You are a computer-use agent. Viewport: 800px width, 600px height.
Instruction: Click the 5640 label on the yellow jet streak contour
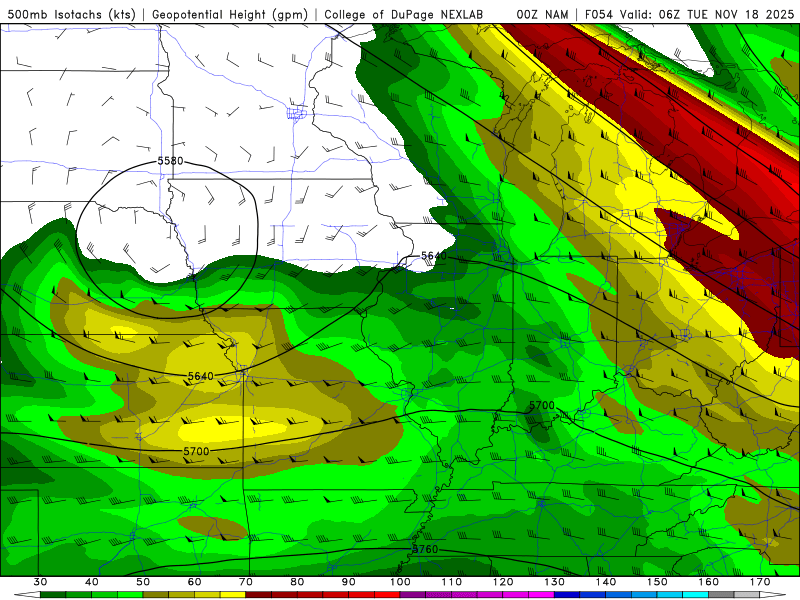pos(201,377)
